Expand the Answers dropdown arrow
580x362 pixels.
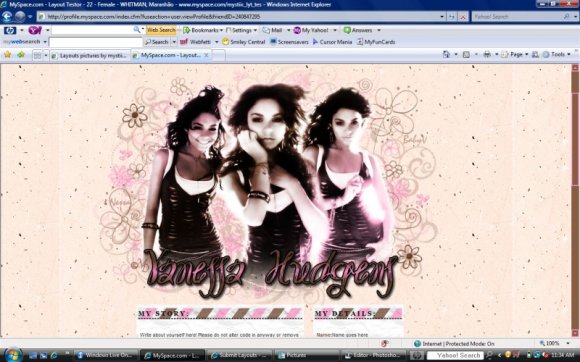tap(378, 30)
